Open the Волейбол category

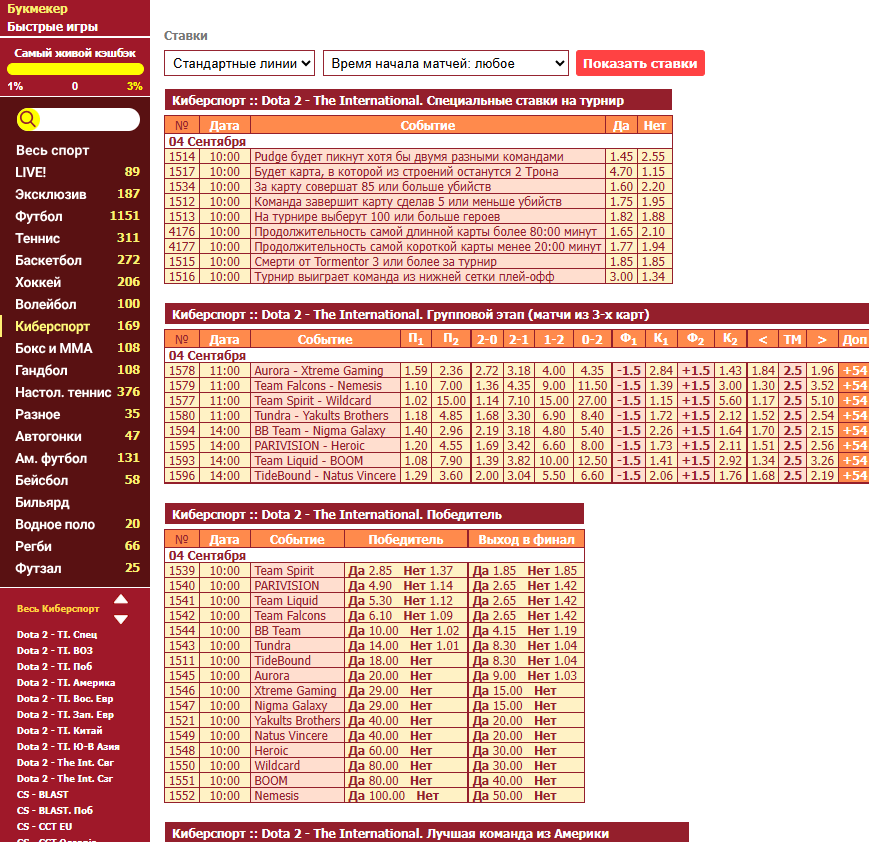tap(45, 304)
